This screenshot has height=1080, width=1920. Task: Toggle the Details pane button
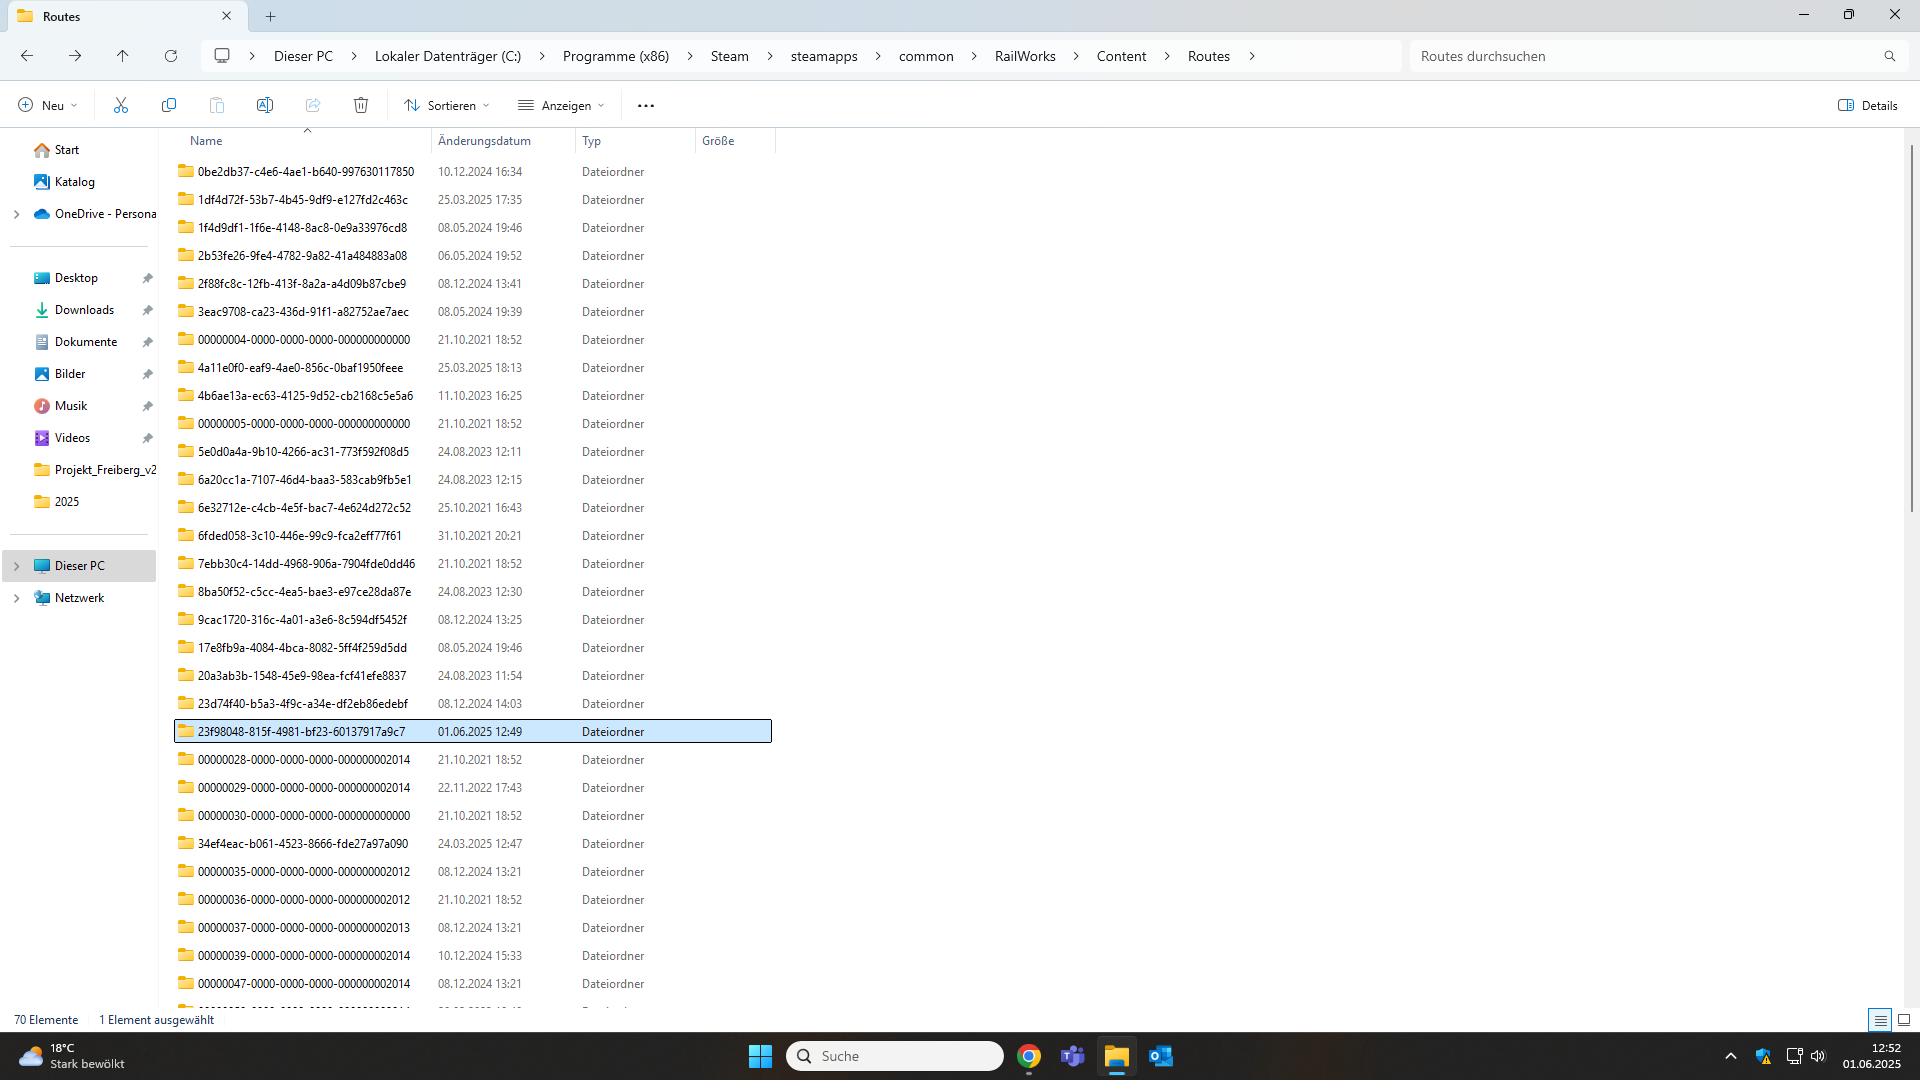(1868, 105)
